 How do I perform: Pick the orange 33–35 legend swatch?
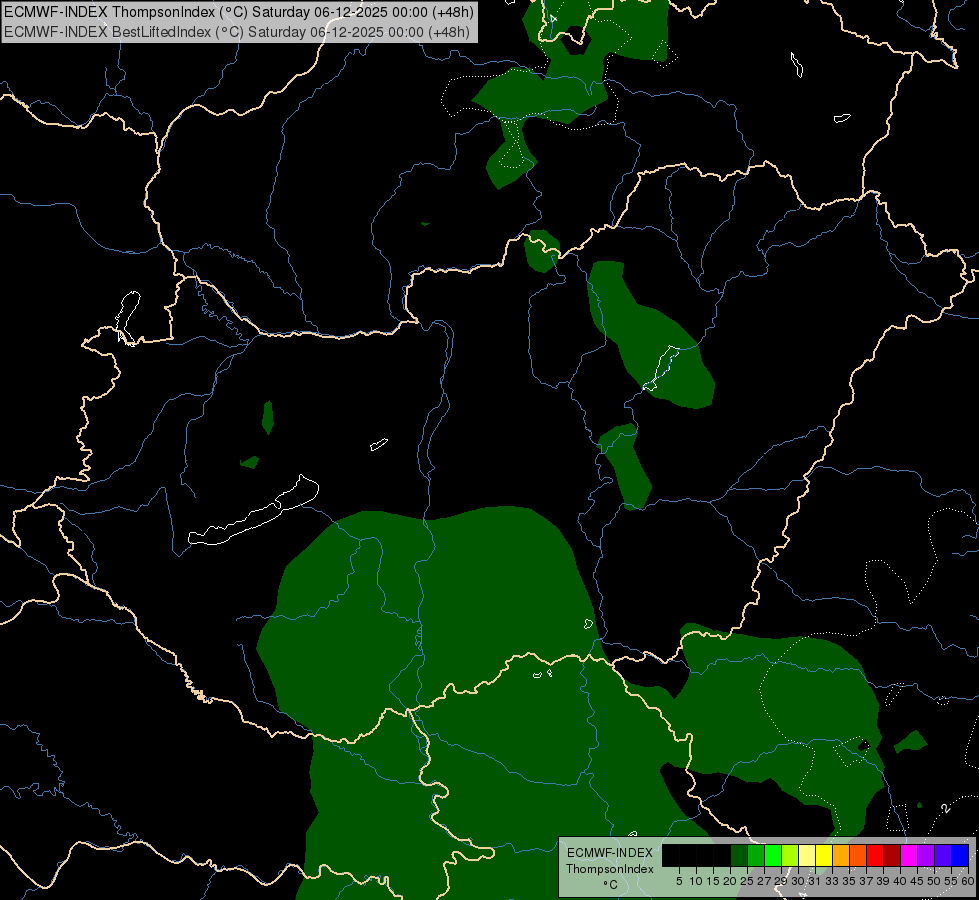click(x=841, y=855)
